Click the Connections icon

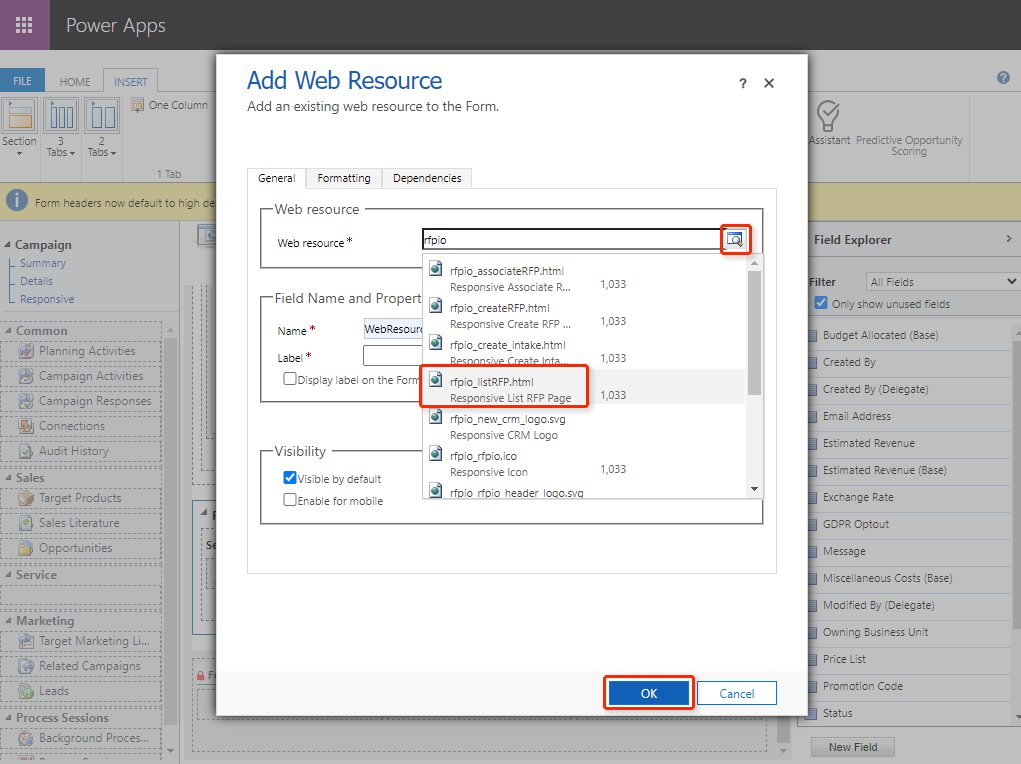point(26,426)
